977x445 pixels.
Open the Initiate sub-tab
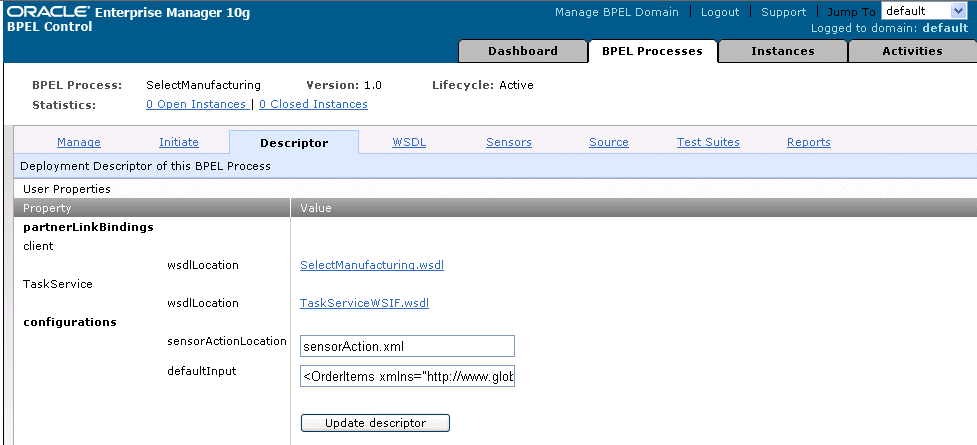[x=179, y=142]
